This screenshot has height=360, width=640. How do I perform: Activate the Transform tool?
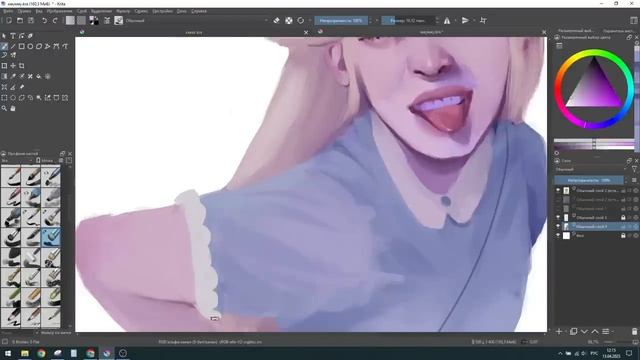[4, 66]
